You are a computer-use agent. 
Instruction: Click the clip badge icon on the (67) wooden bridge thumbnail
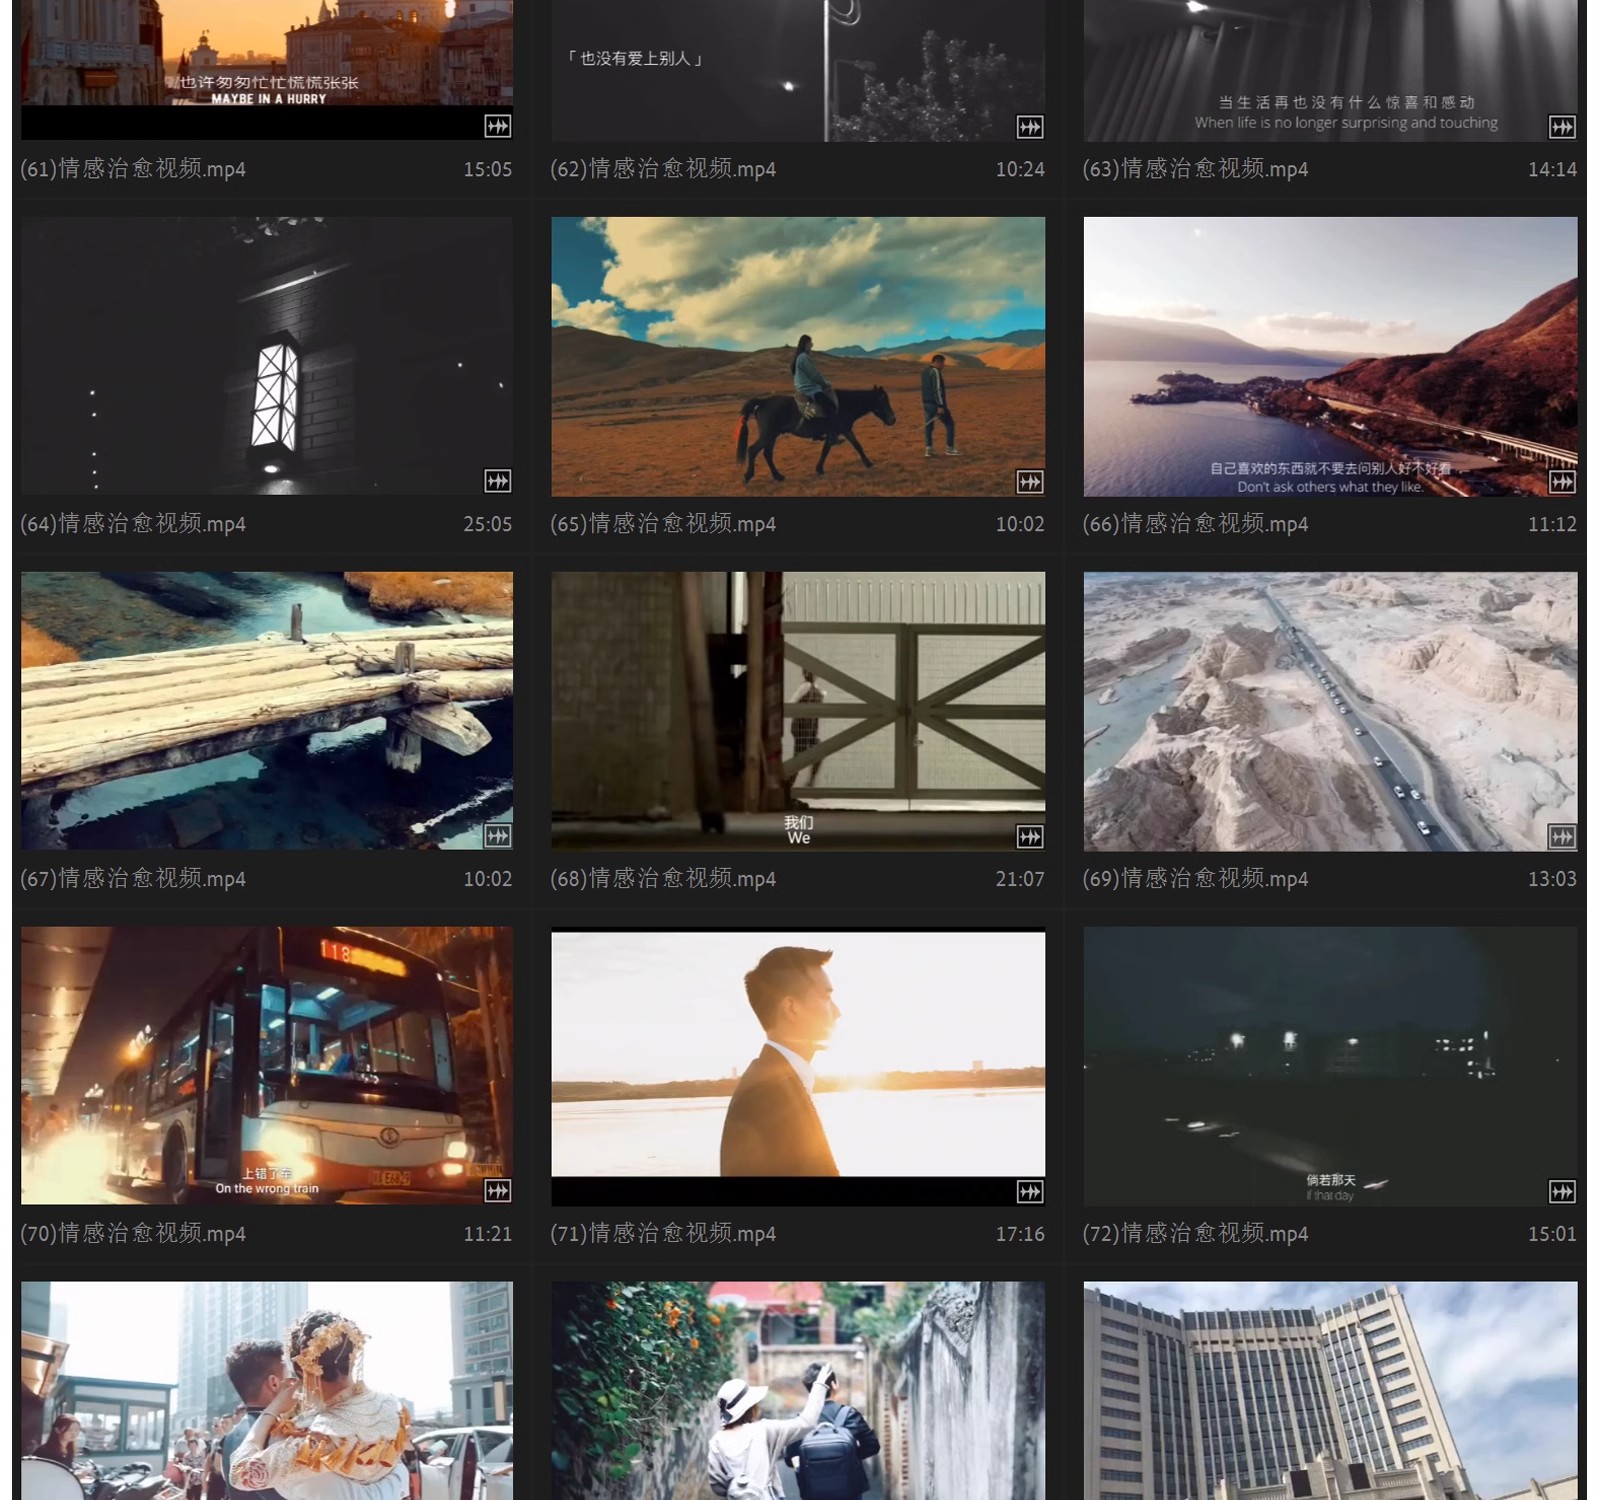497,836
